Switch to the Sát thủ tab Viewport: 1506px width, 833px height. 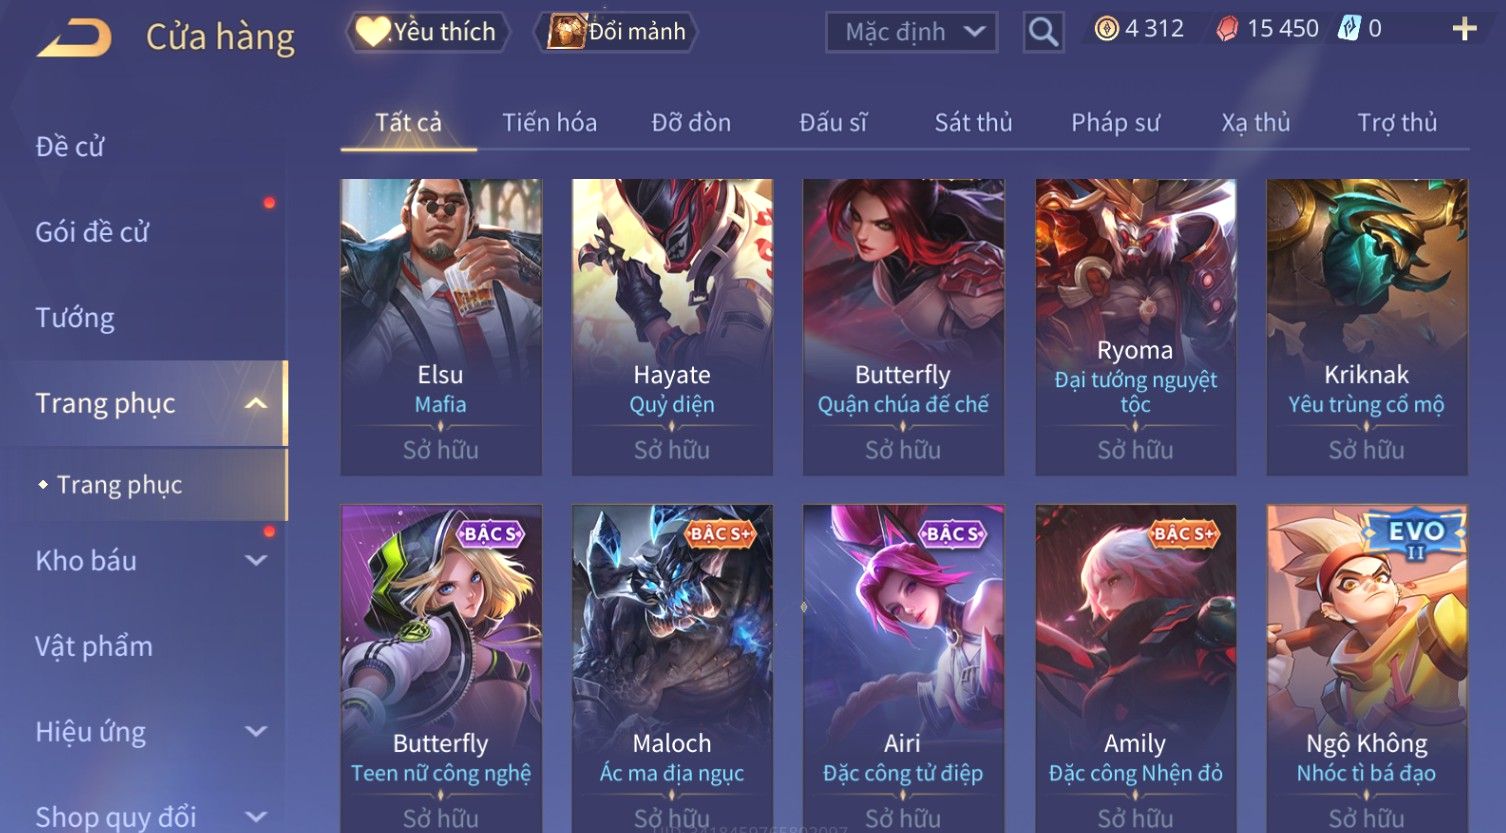(x=973, y=123)
